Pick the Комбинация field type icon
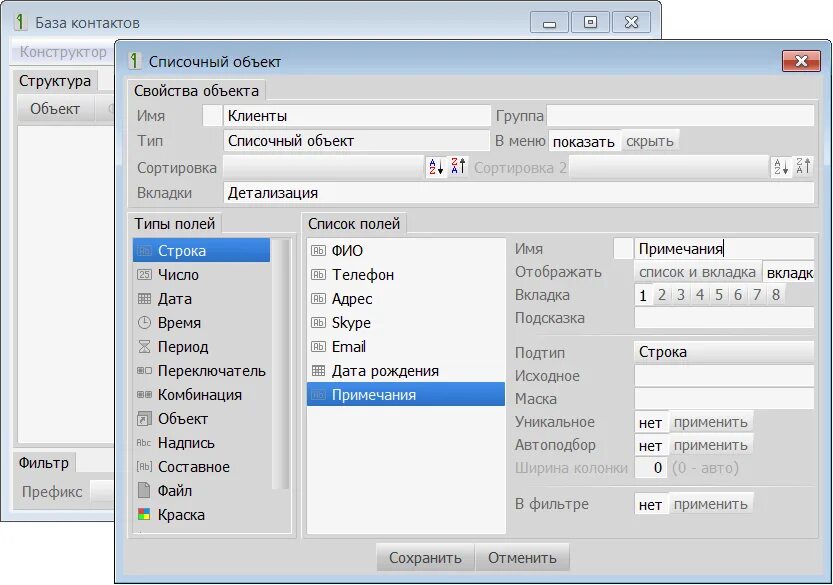 click(x=144, y=394)
